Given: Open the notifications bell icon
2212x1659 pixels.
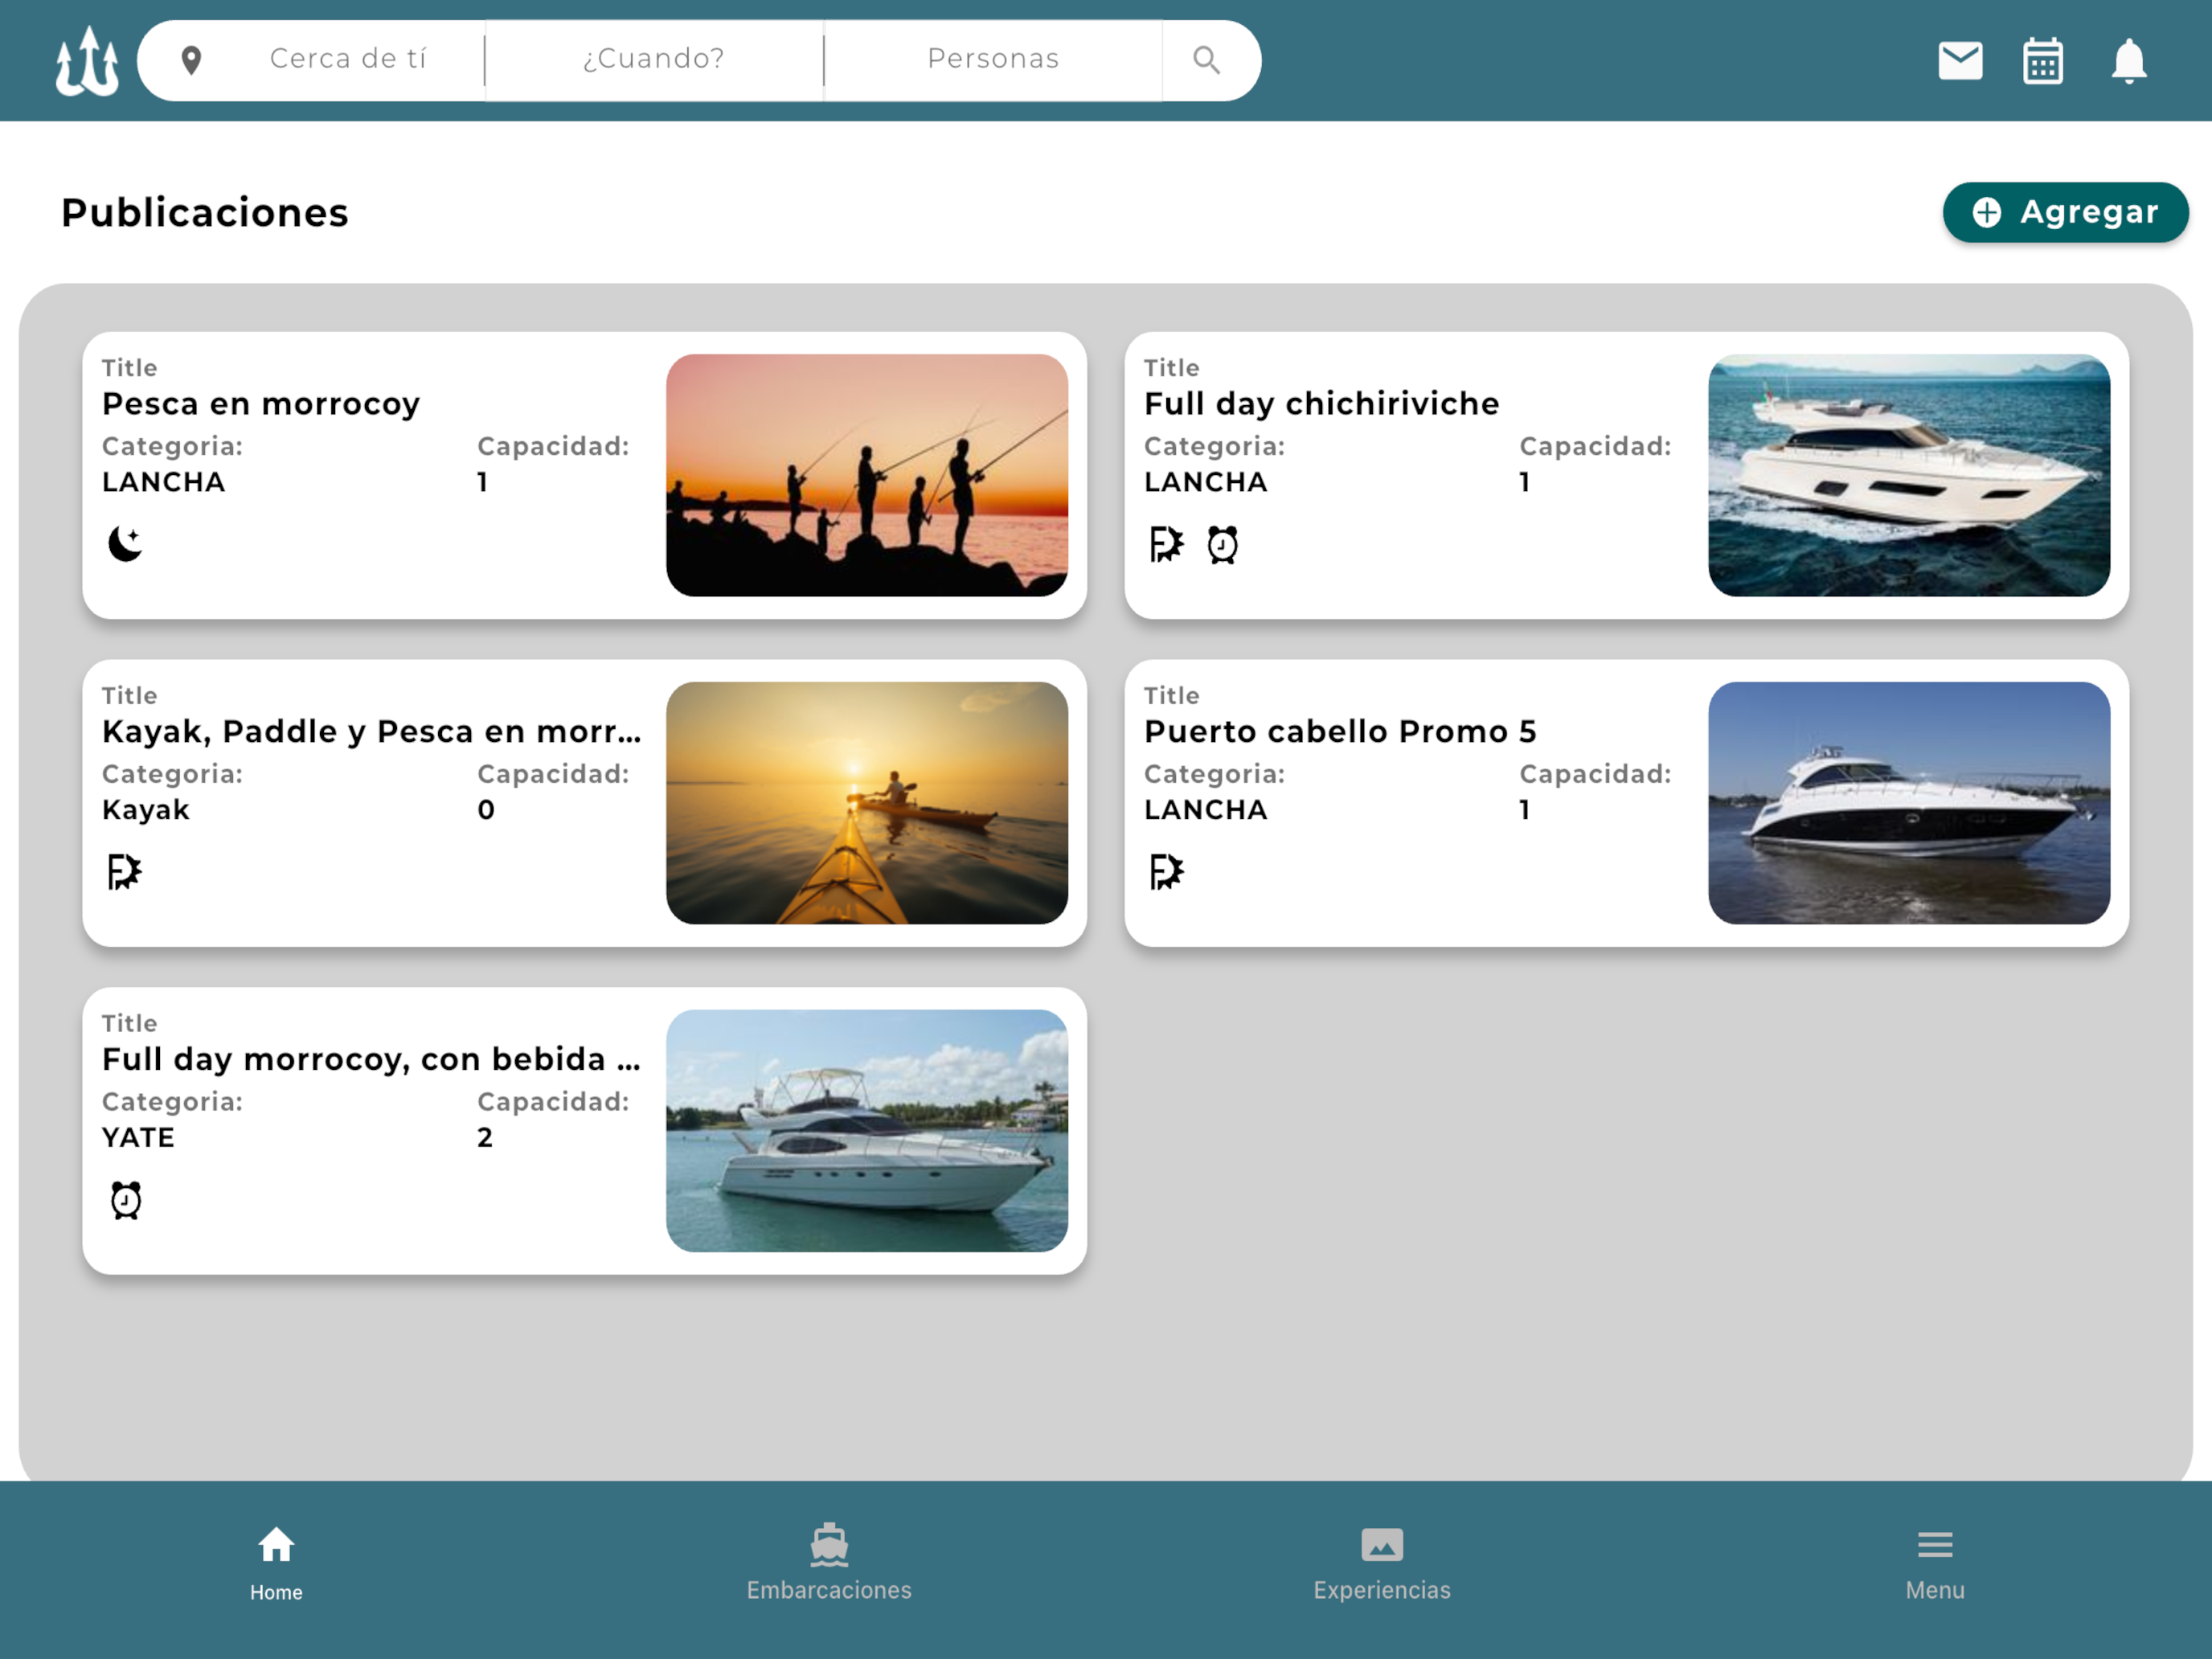Looking at the screenshot, I should 2129,61.
